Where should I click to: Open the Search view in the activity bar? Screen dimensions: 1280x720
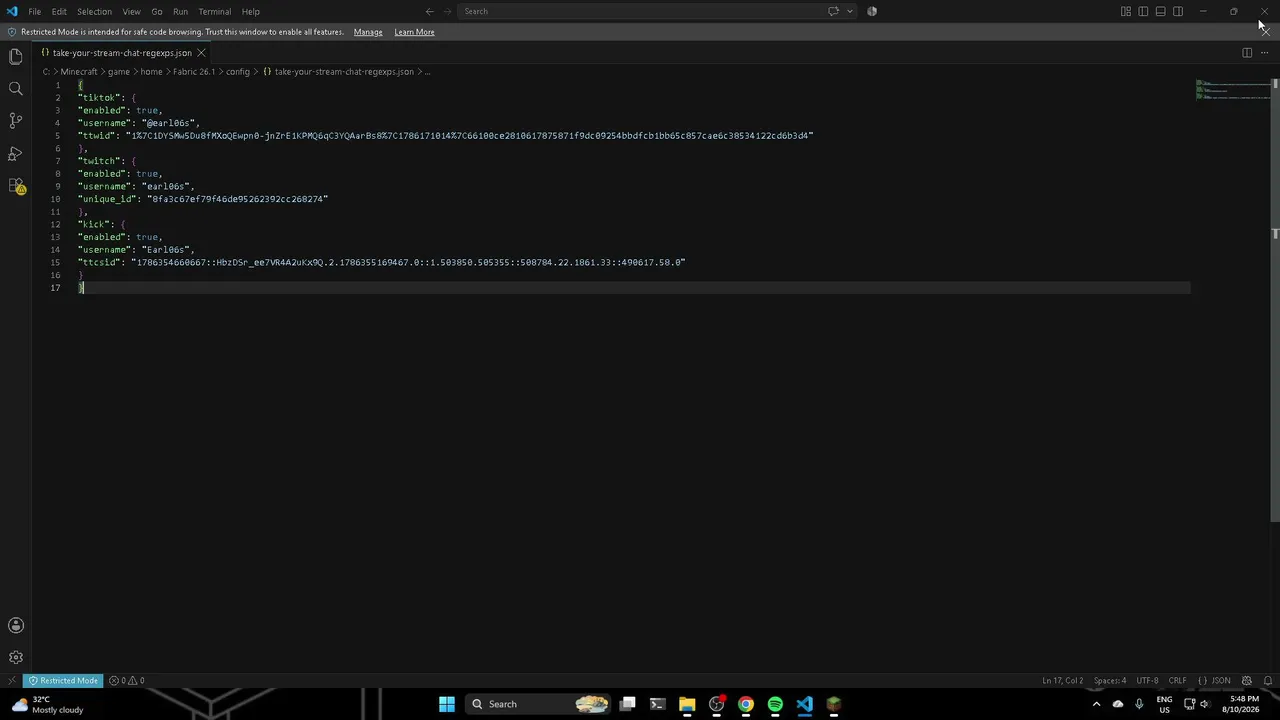[x=16, y=89]
